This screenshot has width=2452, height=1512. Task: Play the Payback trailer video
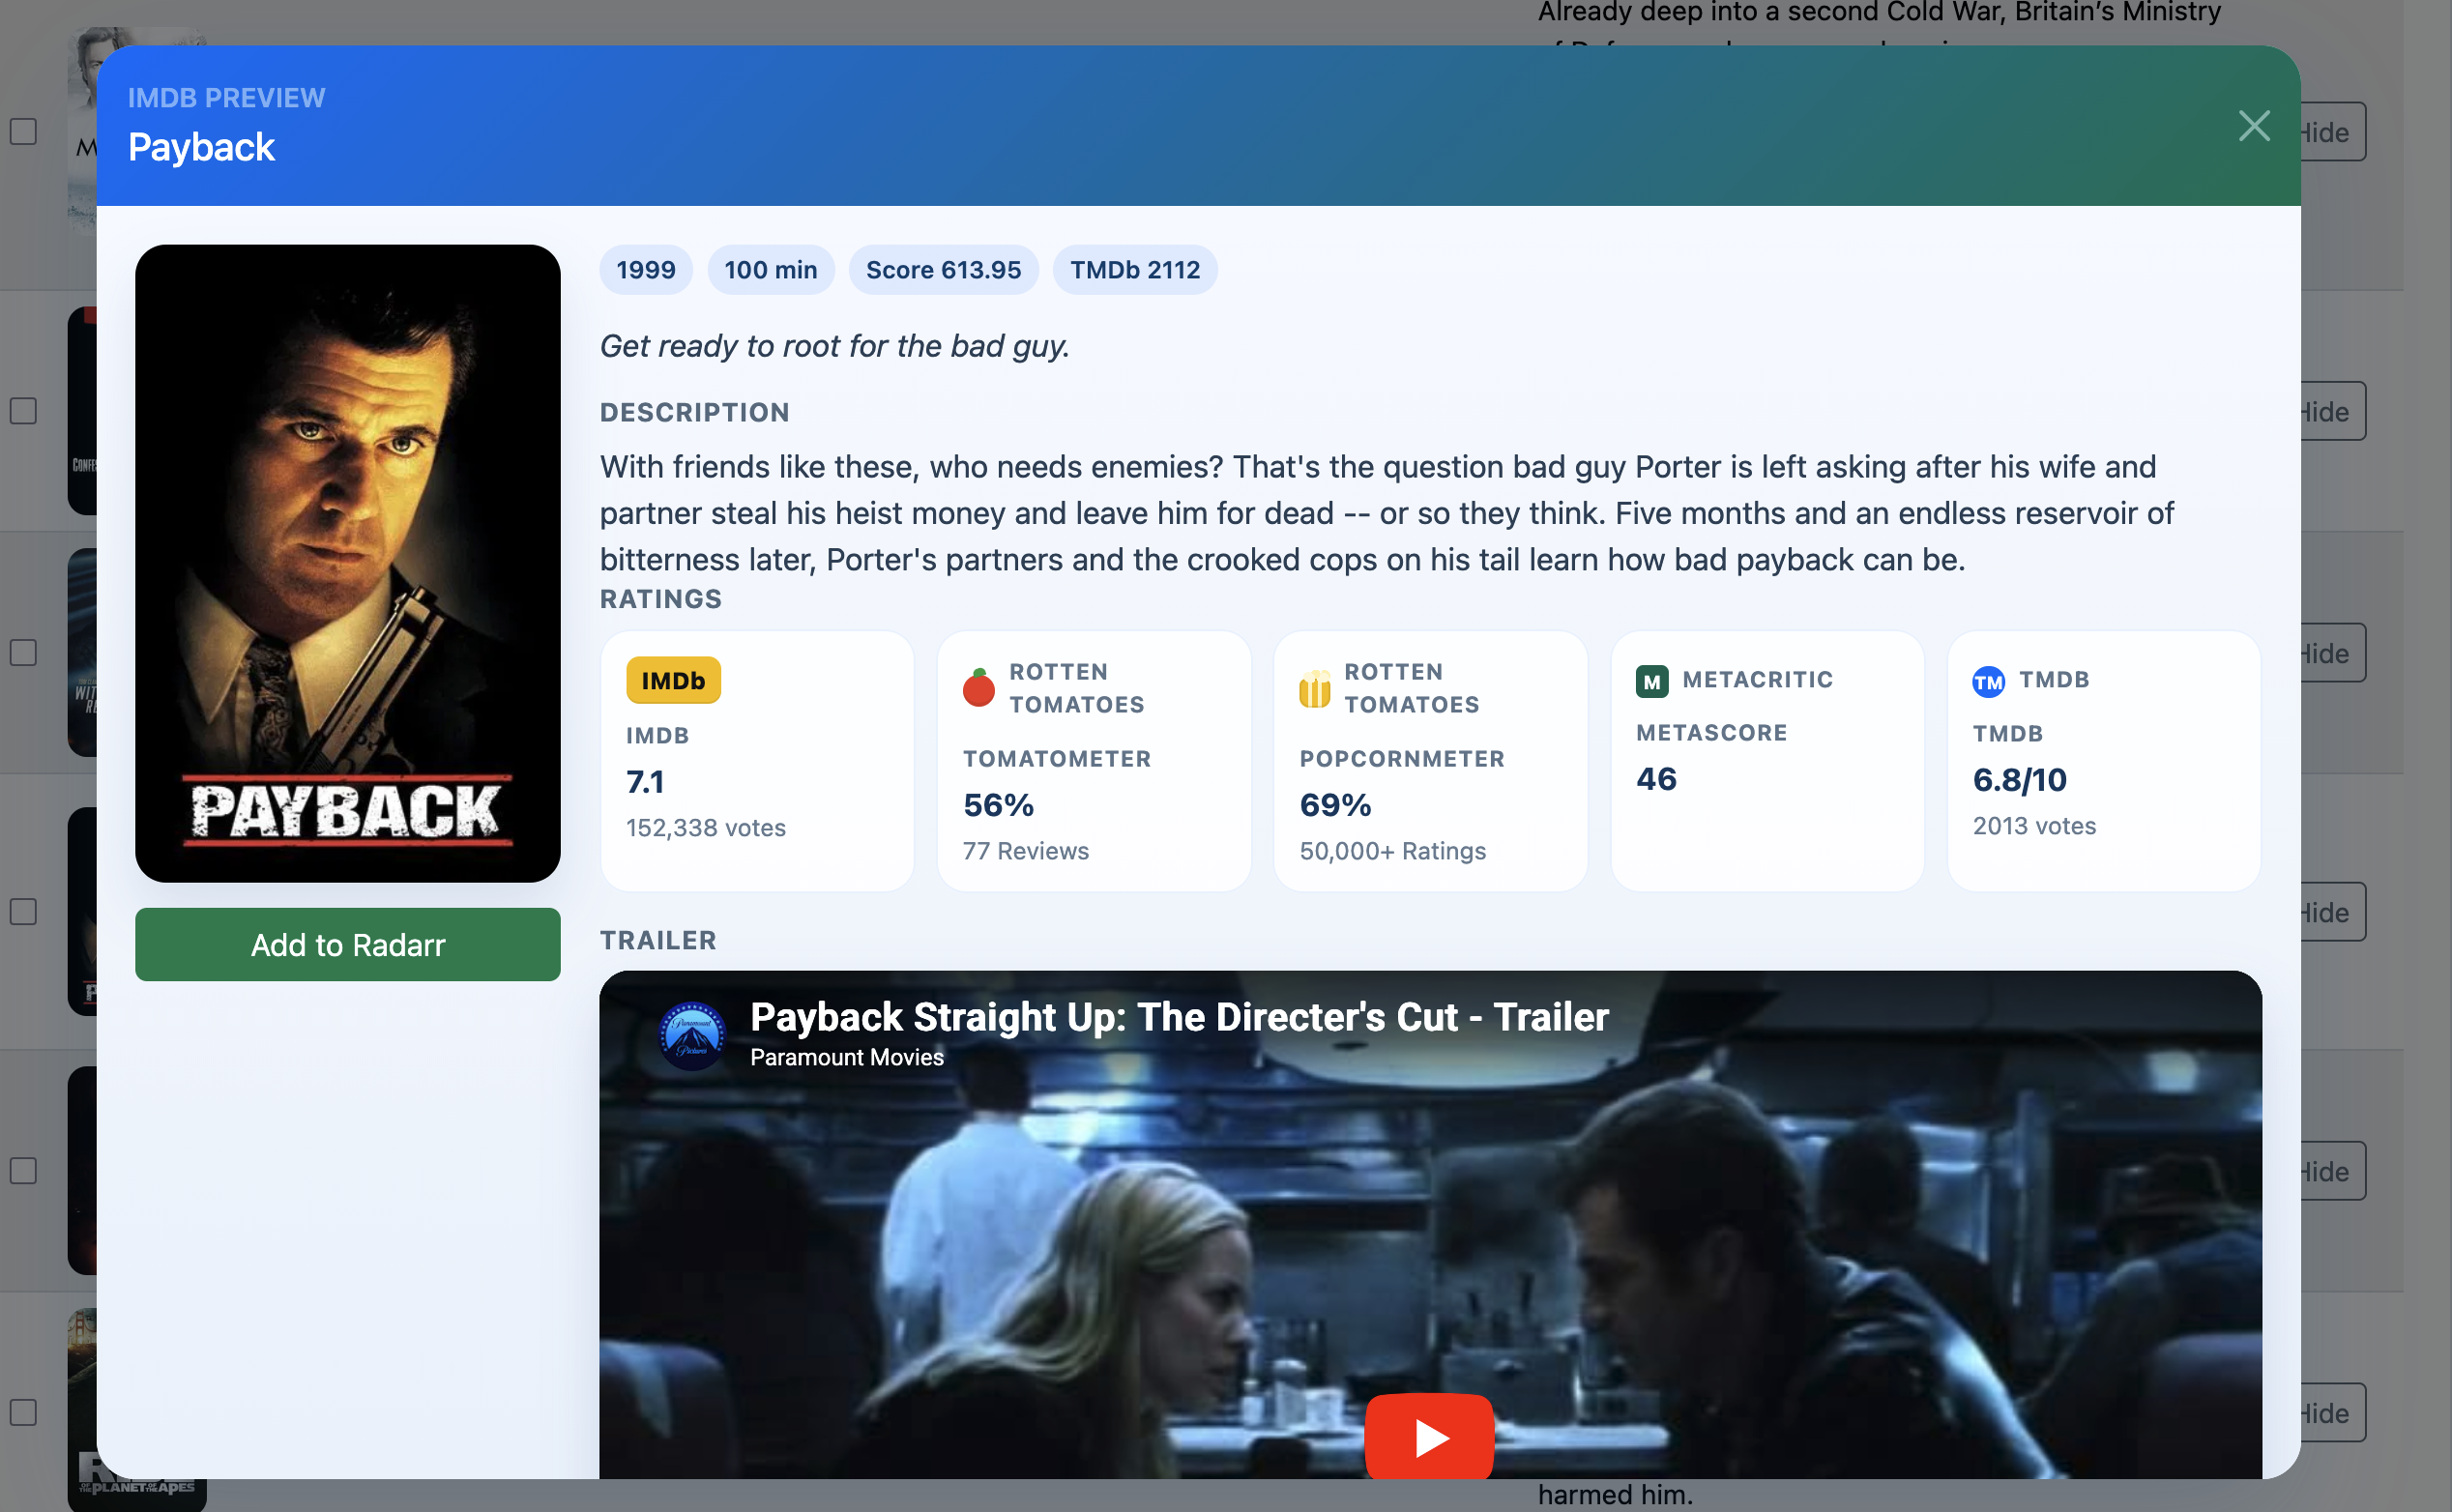pyautogui.click(x=1429, y=1437)
